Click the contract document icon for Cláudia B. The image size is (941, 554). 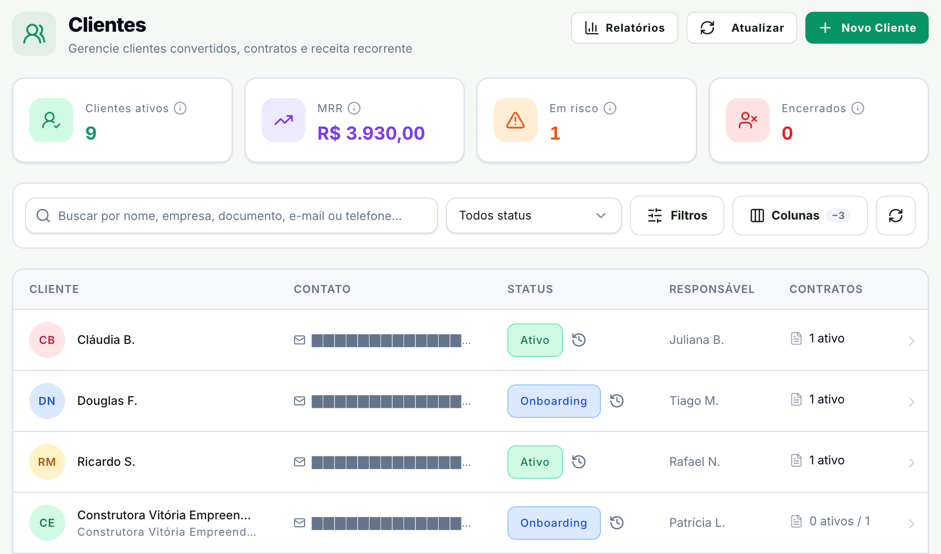(796, 339)
